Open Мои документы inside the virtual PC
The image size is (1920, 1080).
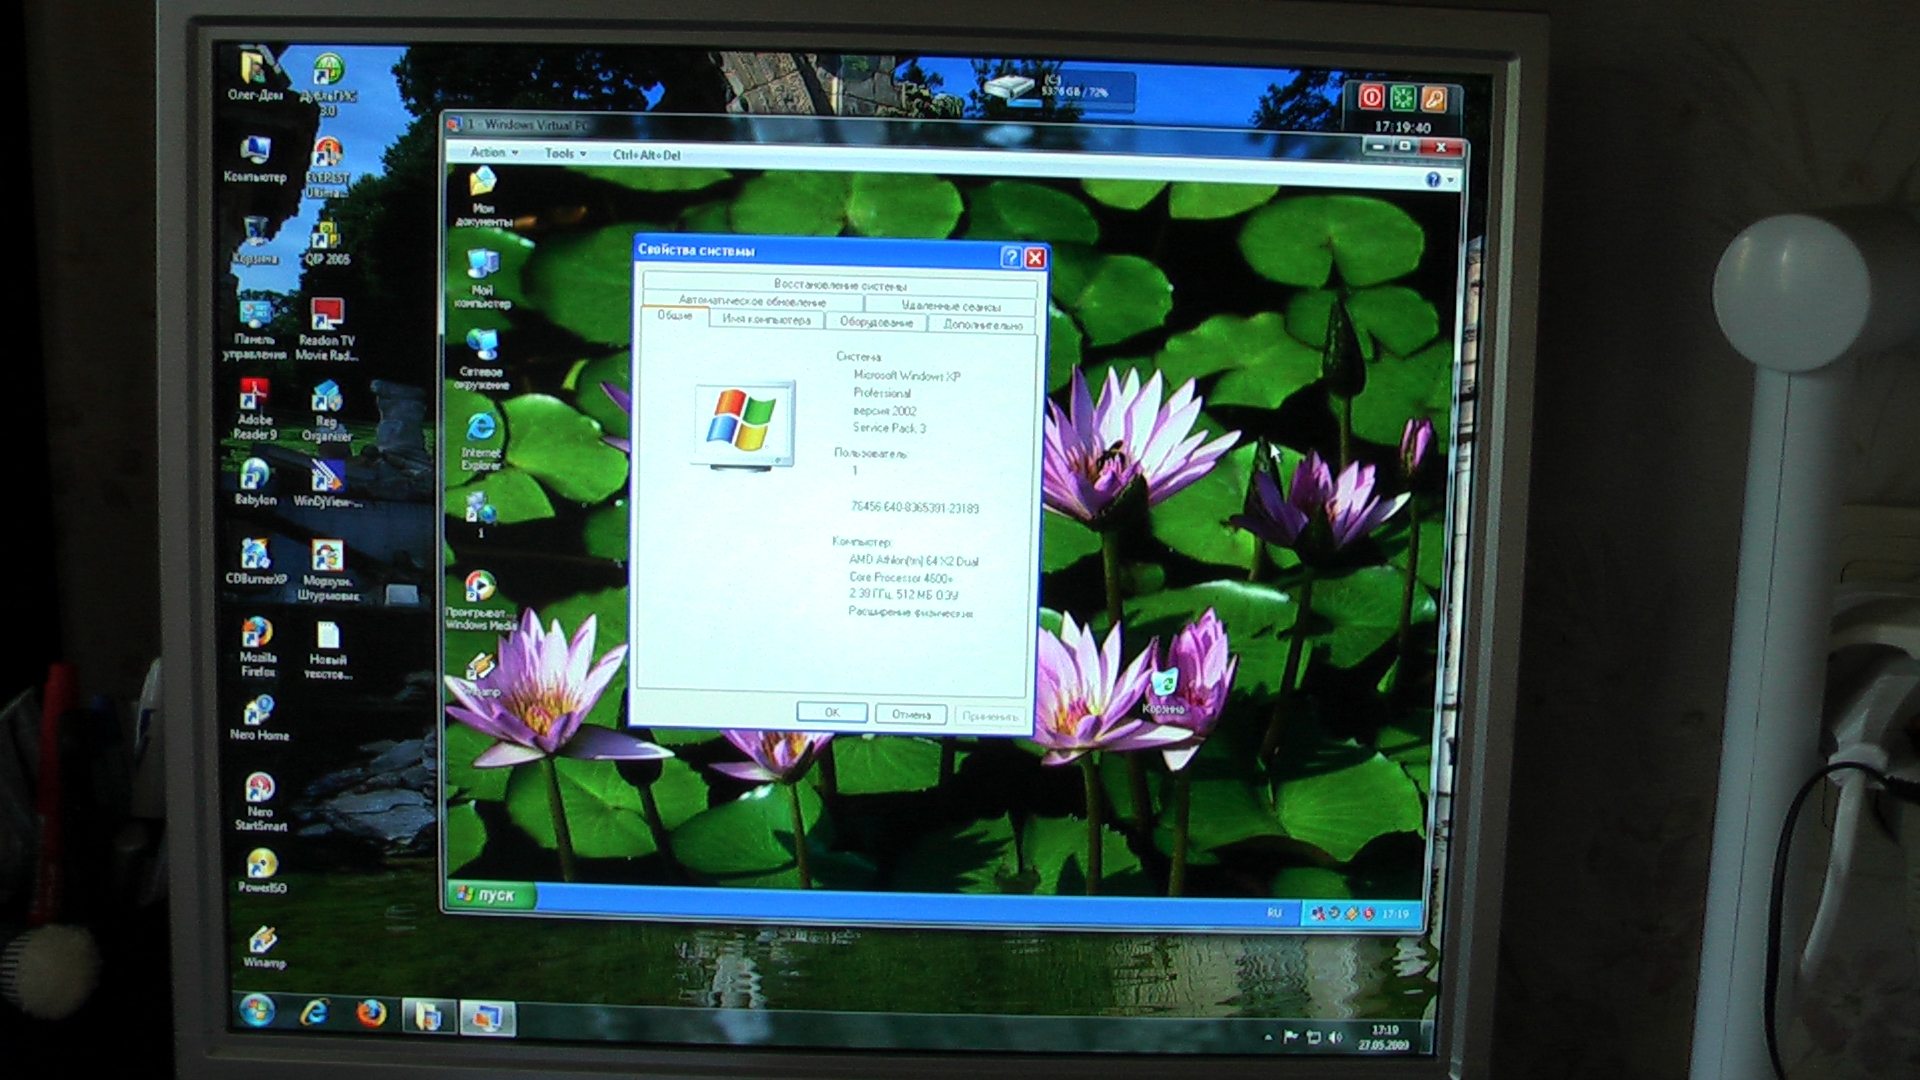click(483, 197)
